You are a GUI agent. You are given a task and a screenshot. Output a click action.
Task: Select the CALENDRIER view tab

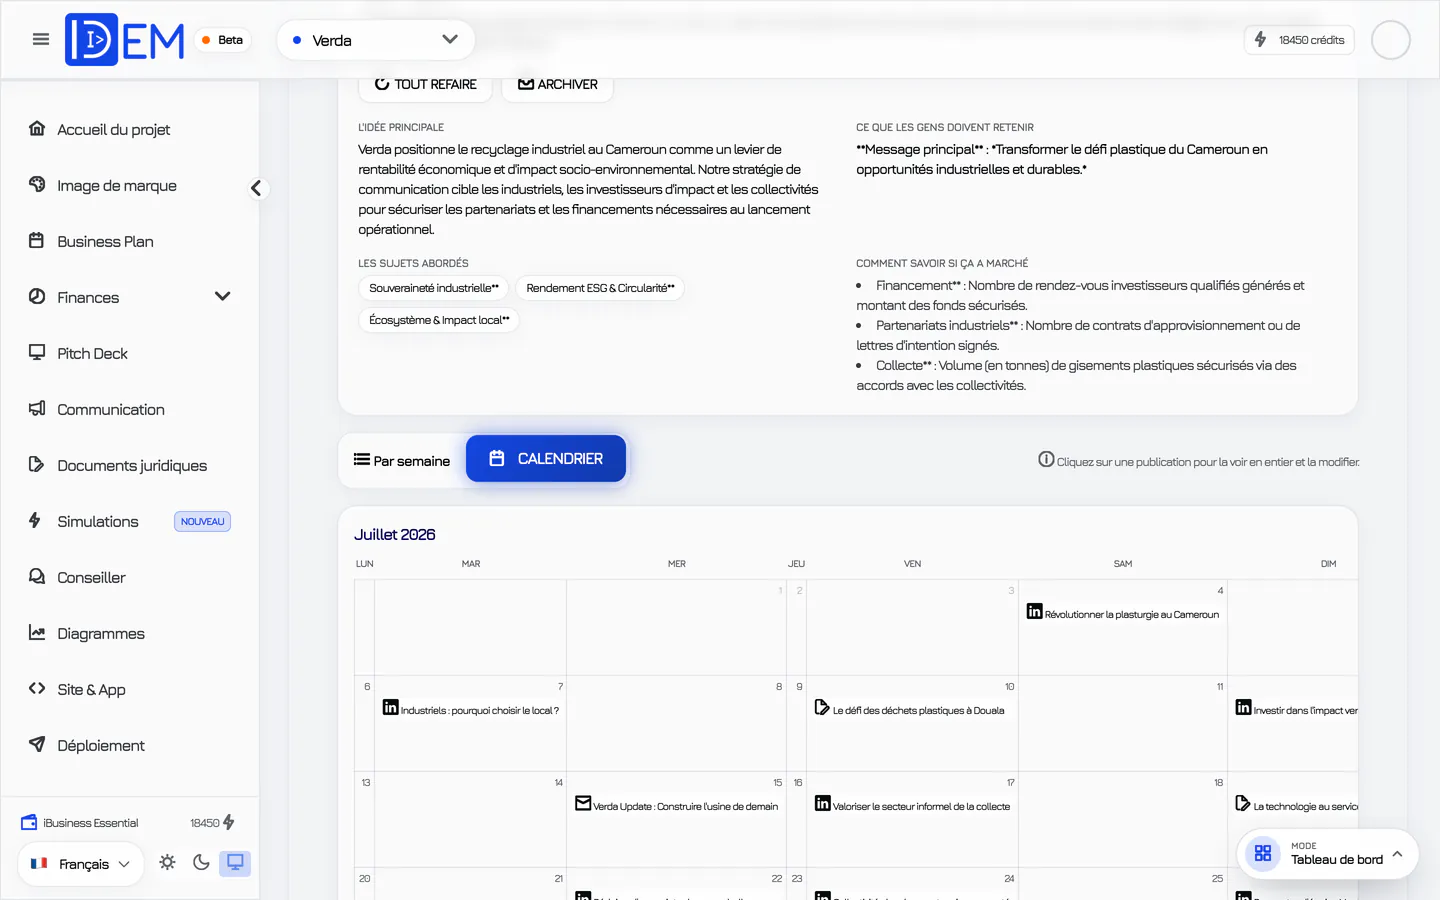point(546,458)
